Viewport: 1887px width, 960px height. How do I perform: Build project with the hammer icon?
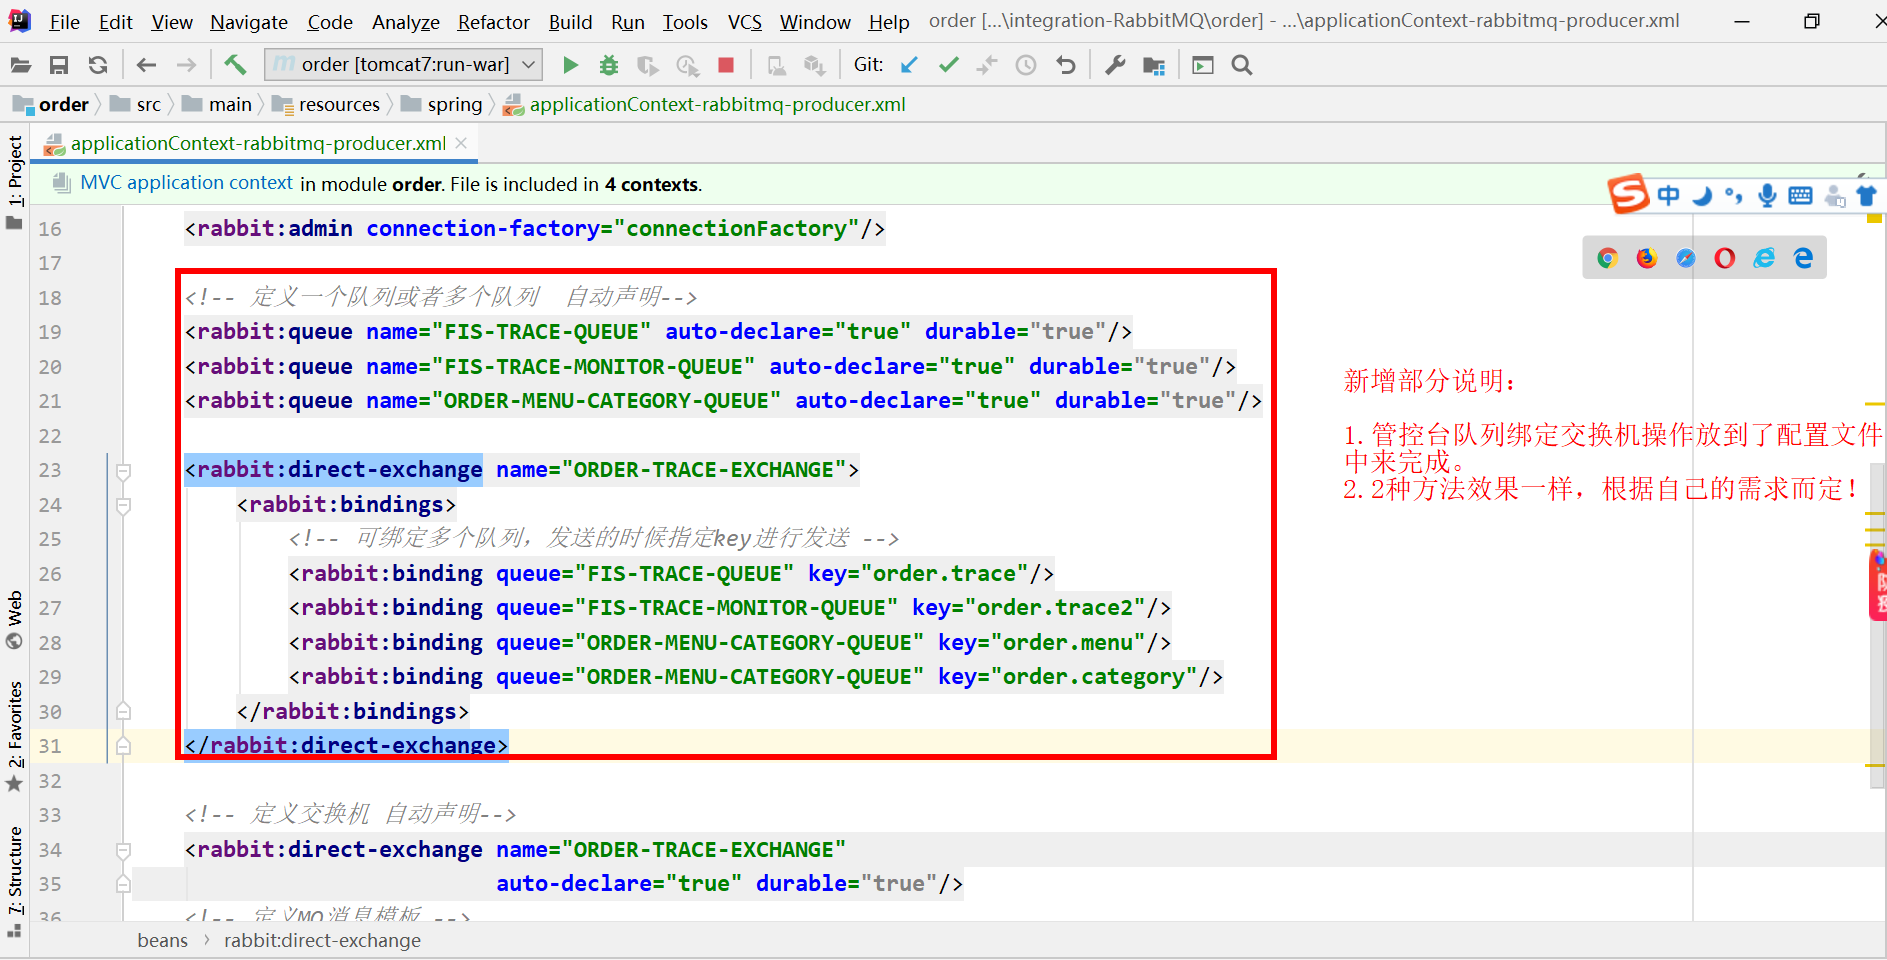235,65
